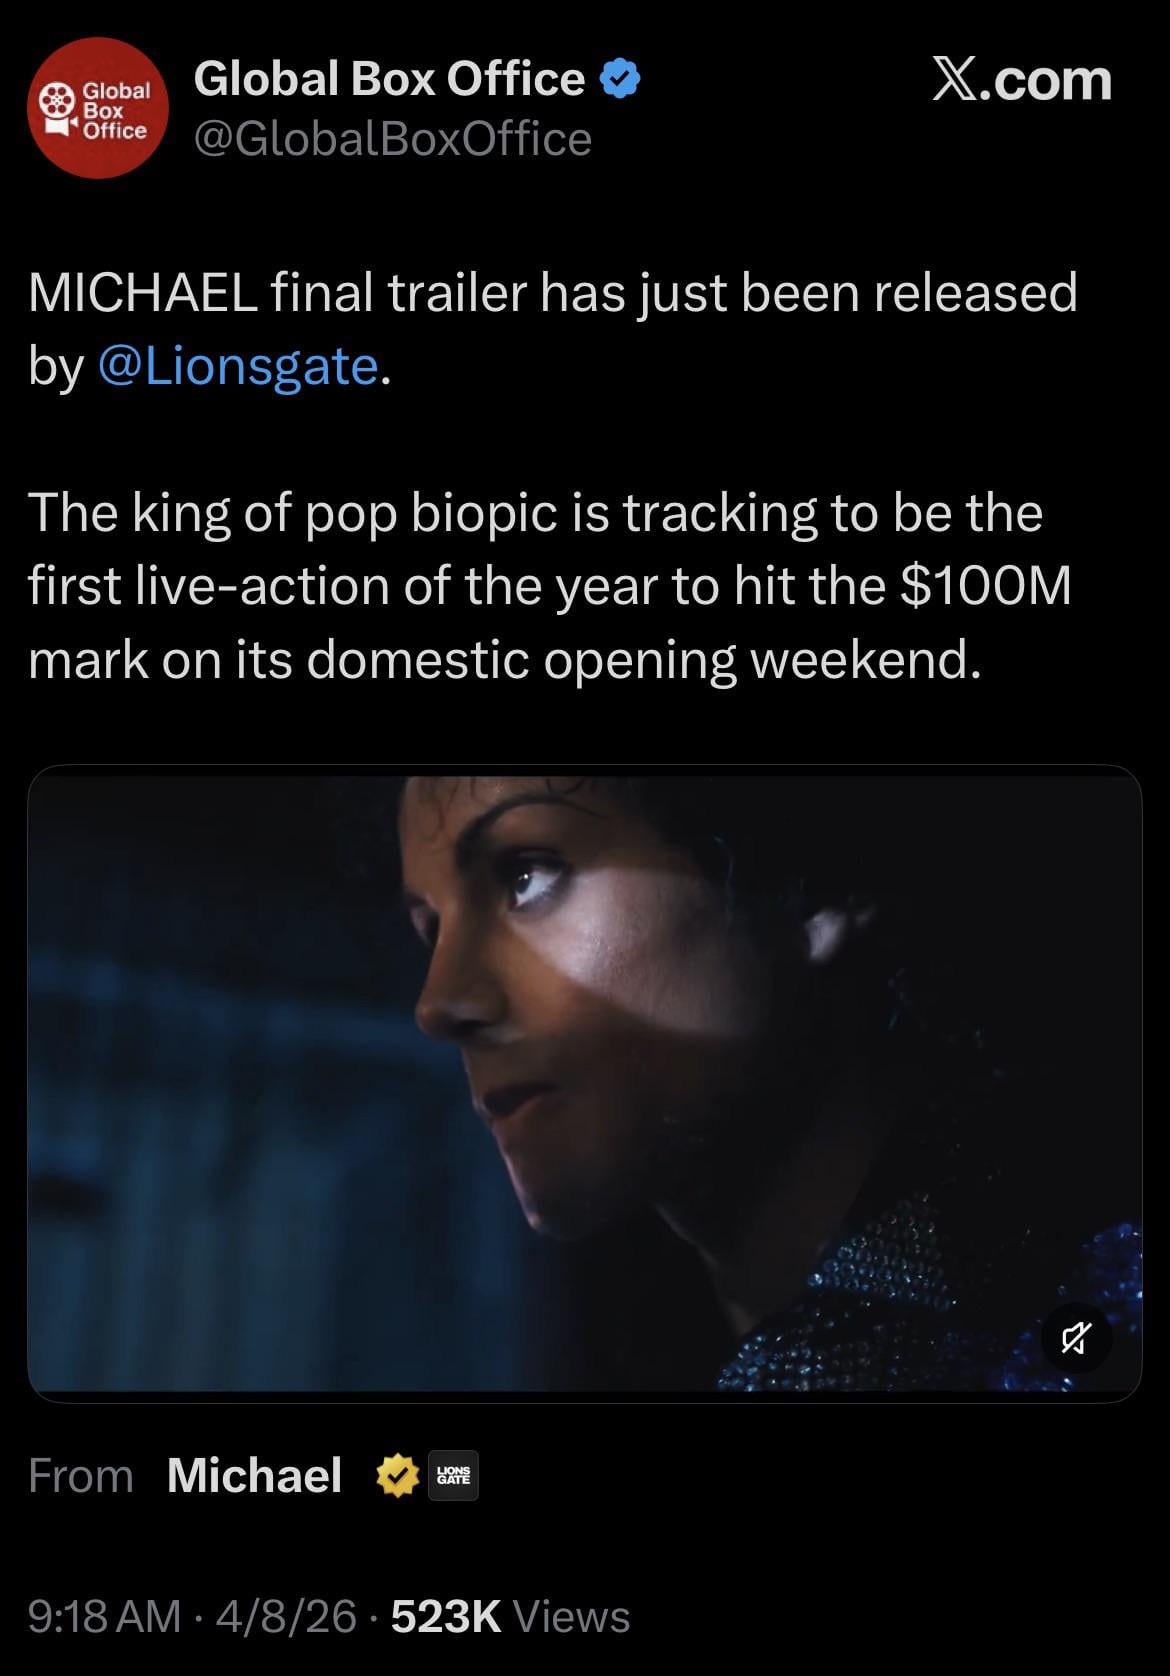The height and width of the screenshot is (1676, 1170).
Task: Click the phrase king of pop biopic
Action: pyautogui.click(x=345, y=513)
